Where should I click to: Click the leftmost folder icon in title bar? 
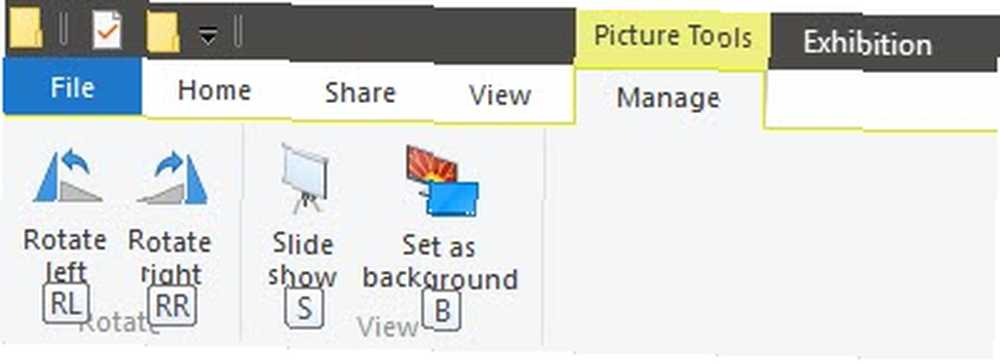[x=26, y=30]
